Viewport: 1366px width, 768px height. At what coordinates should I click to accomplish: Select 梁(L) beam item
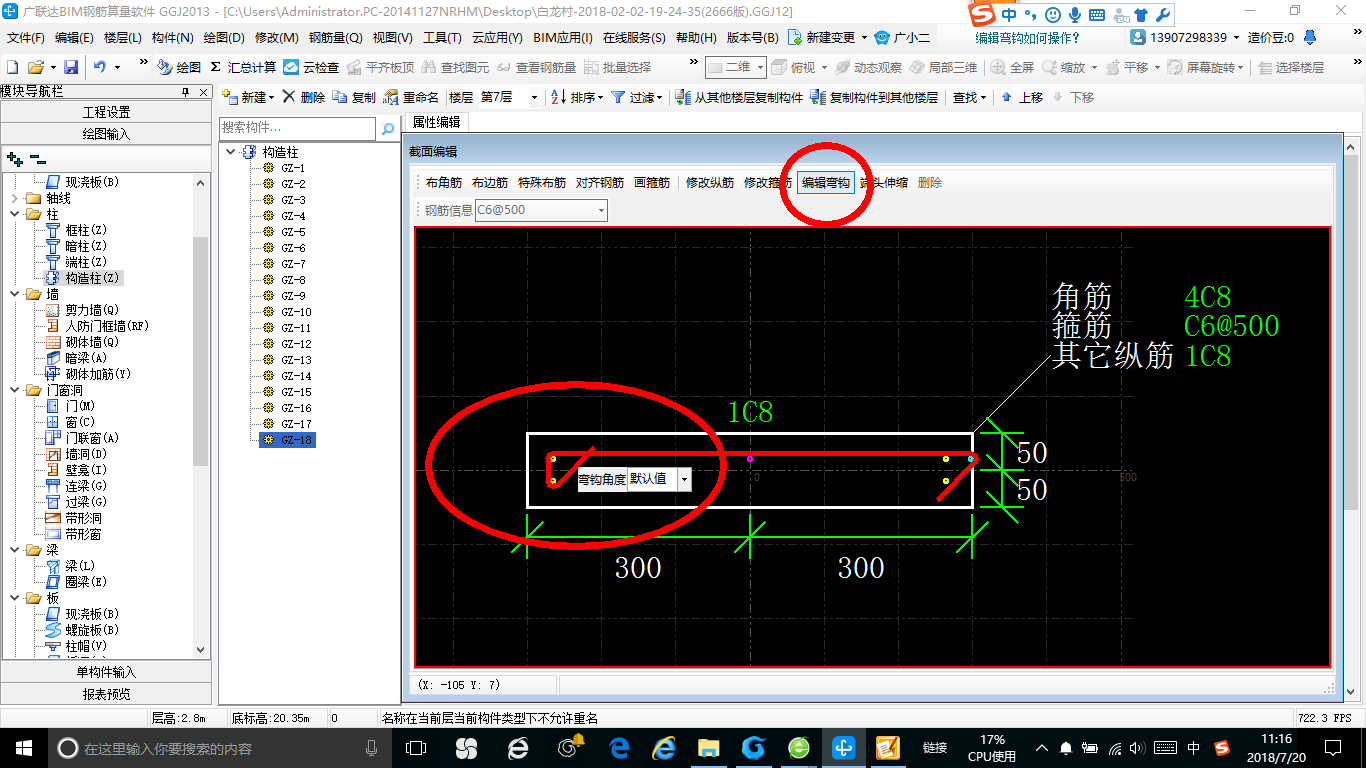(80, 566)
